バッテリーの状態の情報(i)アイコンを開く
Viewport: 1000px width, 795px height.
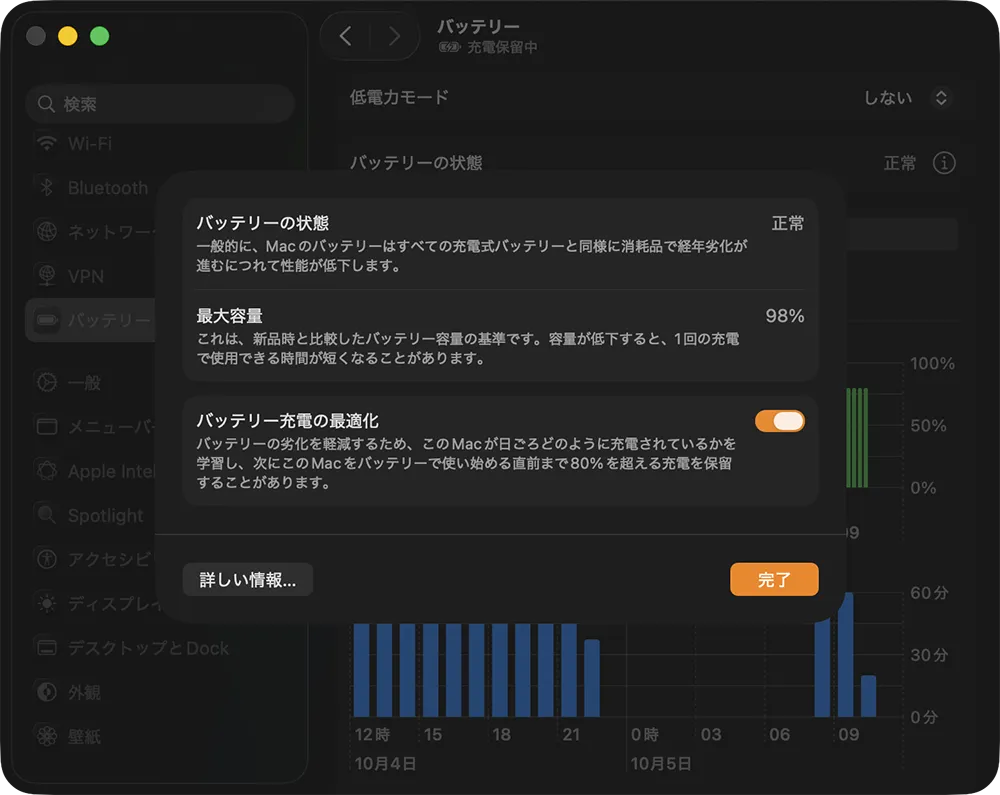pos(944,163)
